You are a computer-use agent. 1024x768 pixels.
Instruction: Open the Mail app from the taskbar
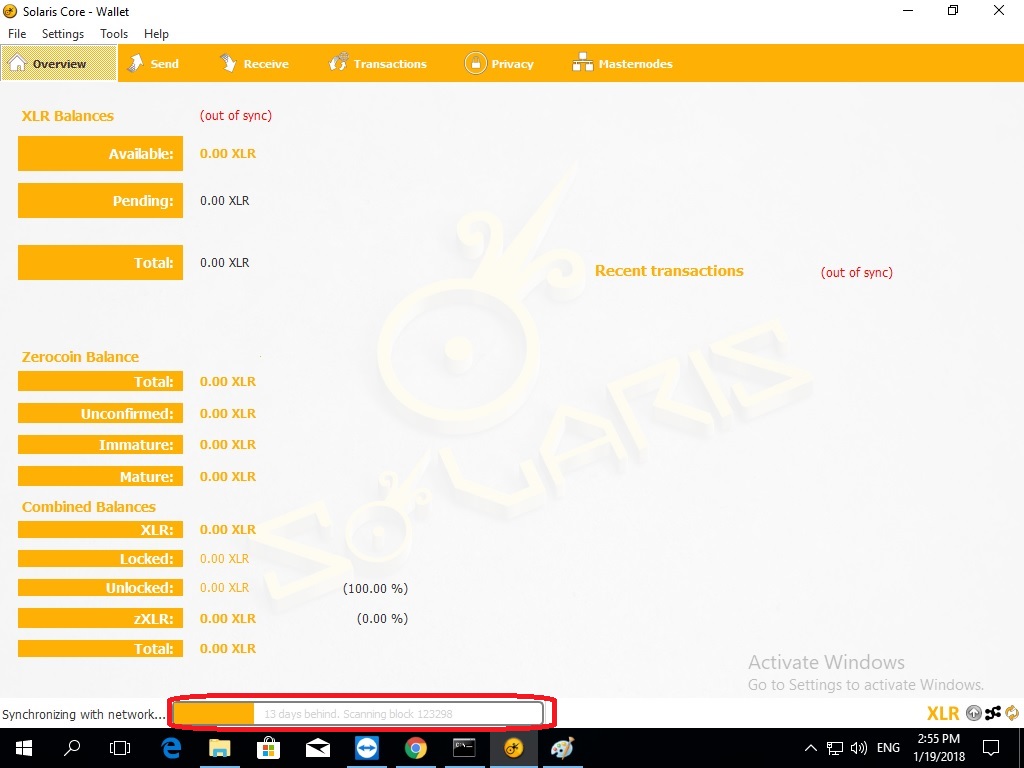[x=318, y=748]
